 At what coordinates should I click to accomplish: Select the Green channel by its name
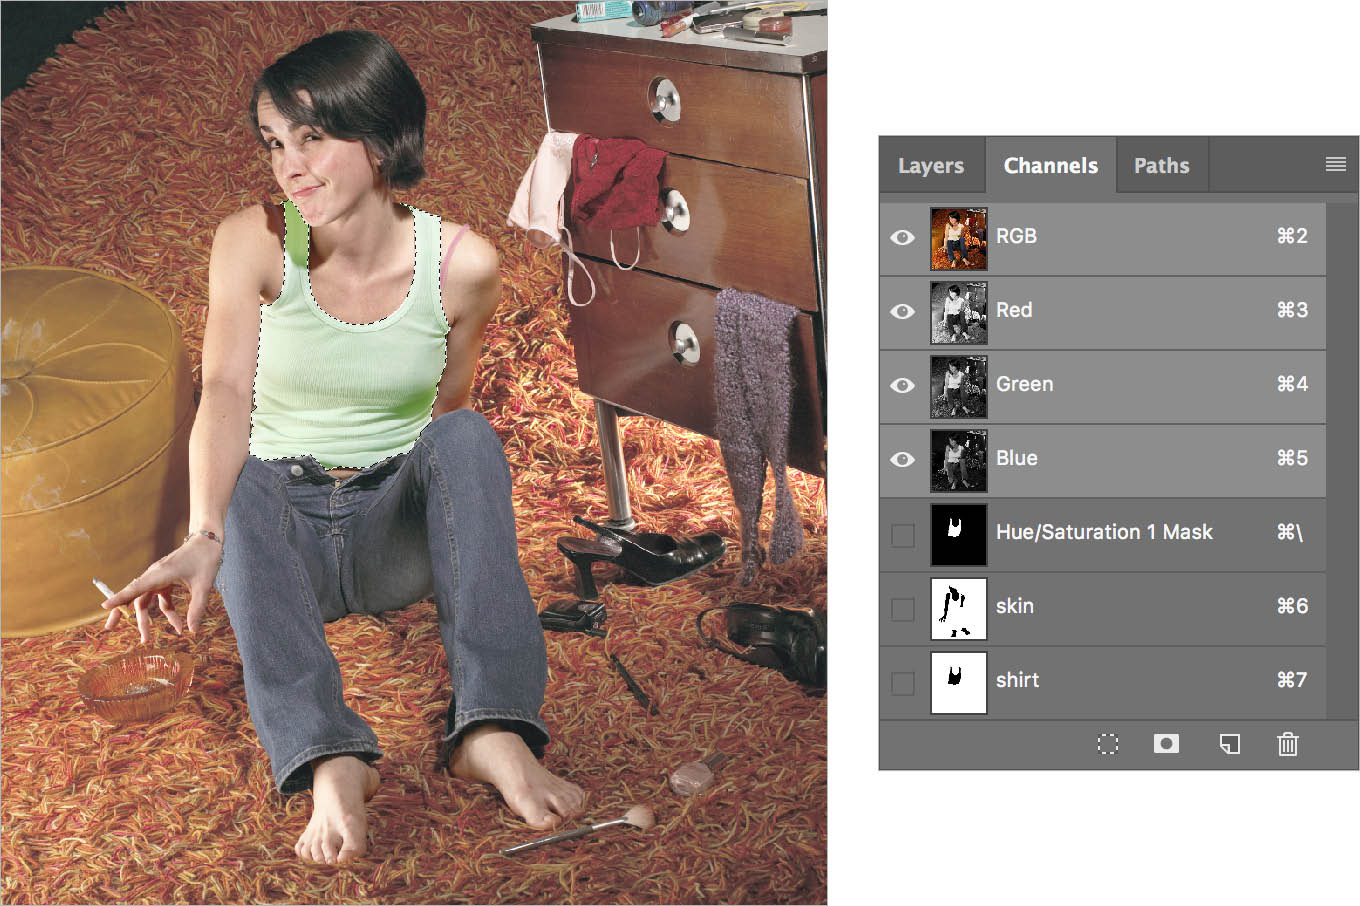1025,385
